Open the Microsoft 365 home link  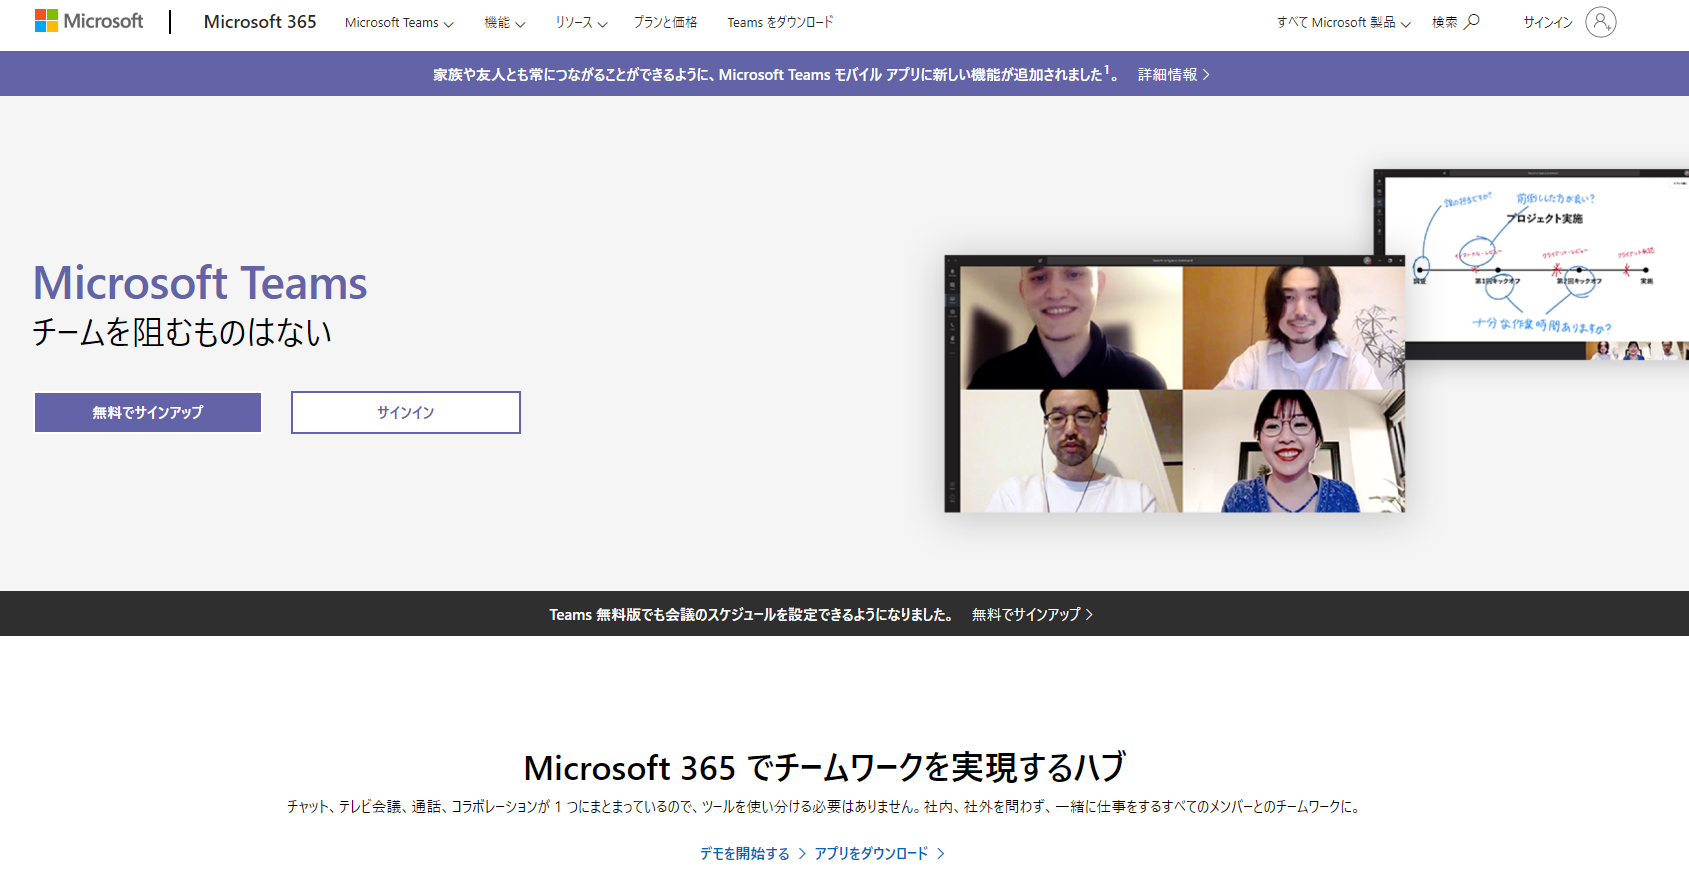pos(259,22)
